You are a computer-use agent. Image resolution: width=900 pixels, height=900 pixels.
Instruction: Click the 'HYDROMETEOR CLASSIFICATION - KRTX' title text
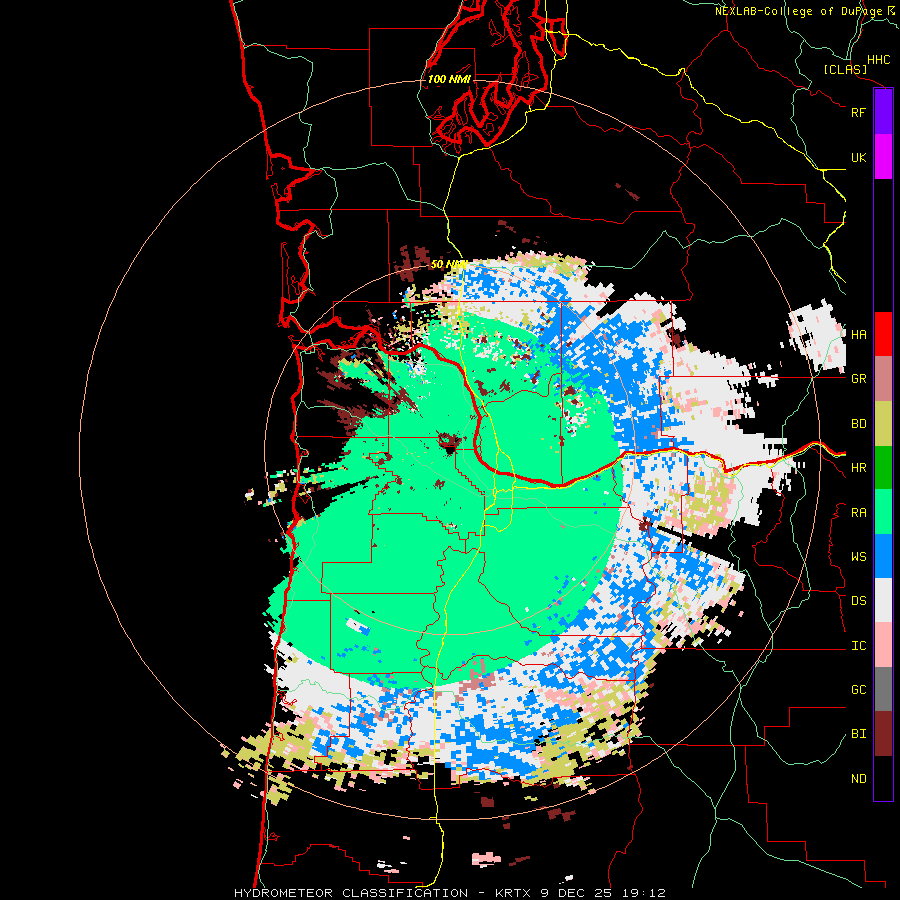(x=381, y=893)
